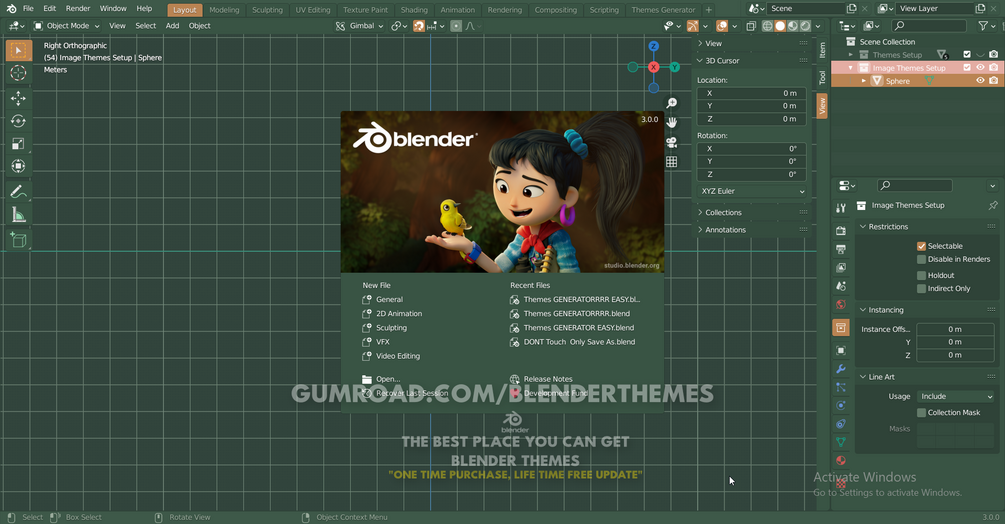Select the Annotate pencil tool
The width and height of the screenshot is (1005, 524).
(18, 192)
